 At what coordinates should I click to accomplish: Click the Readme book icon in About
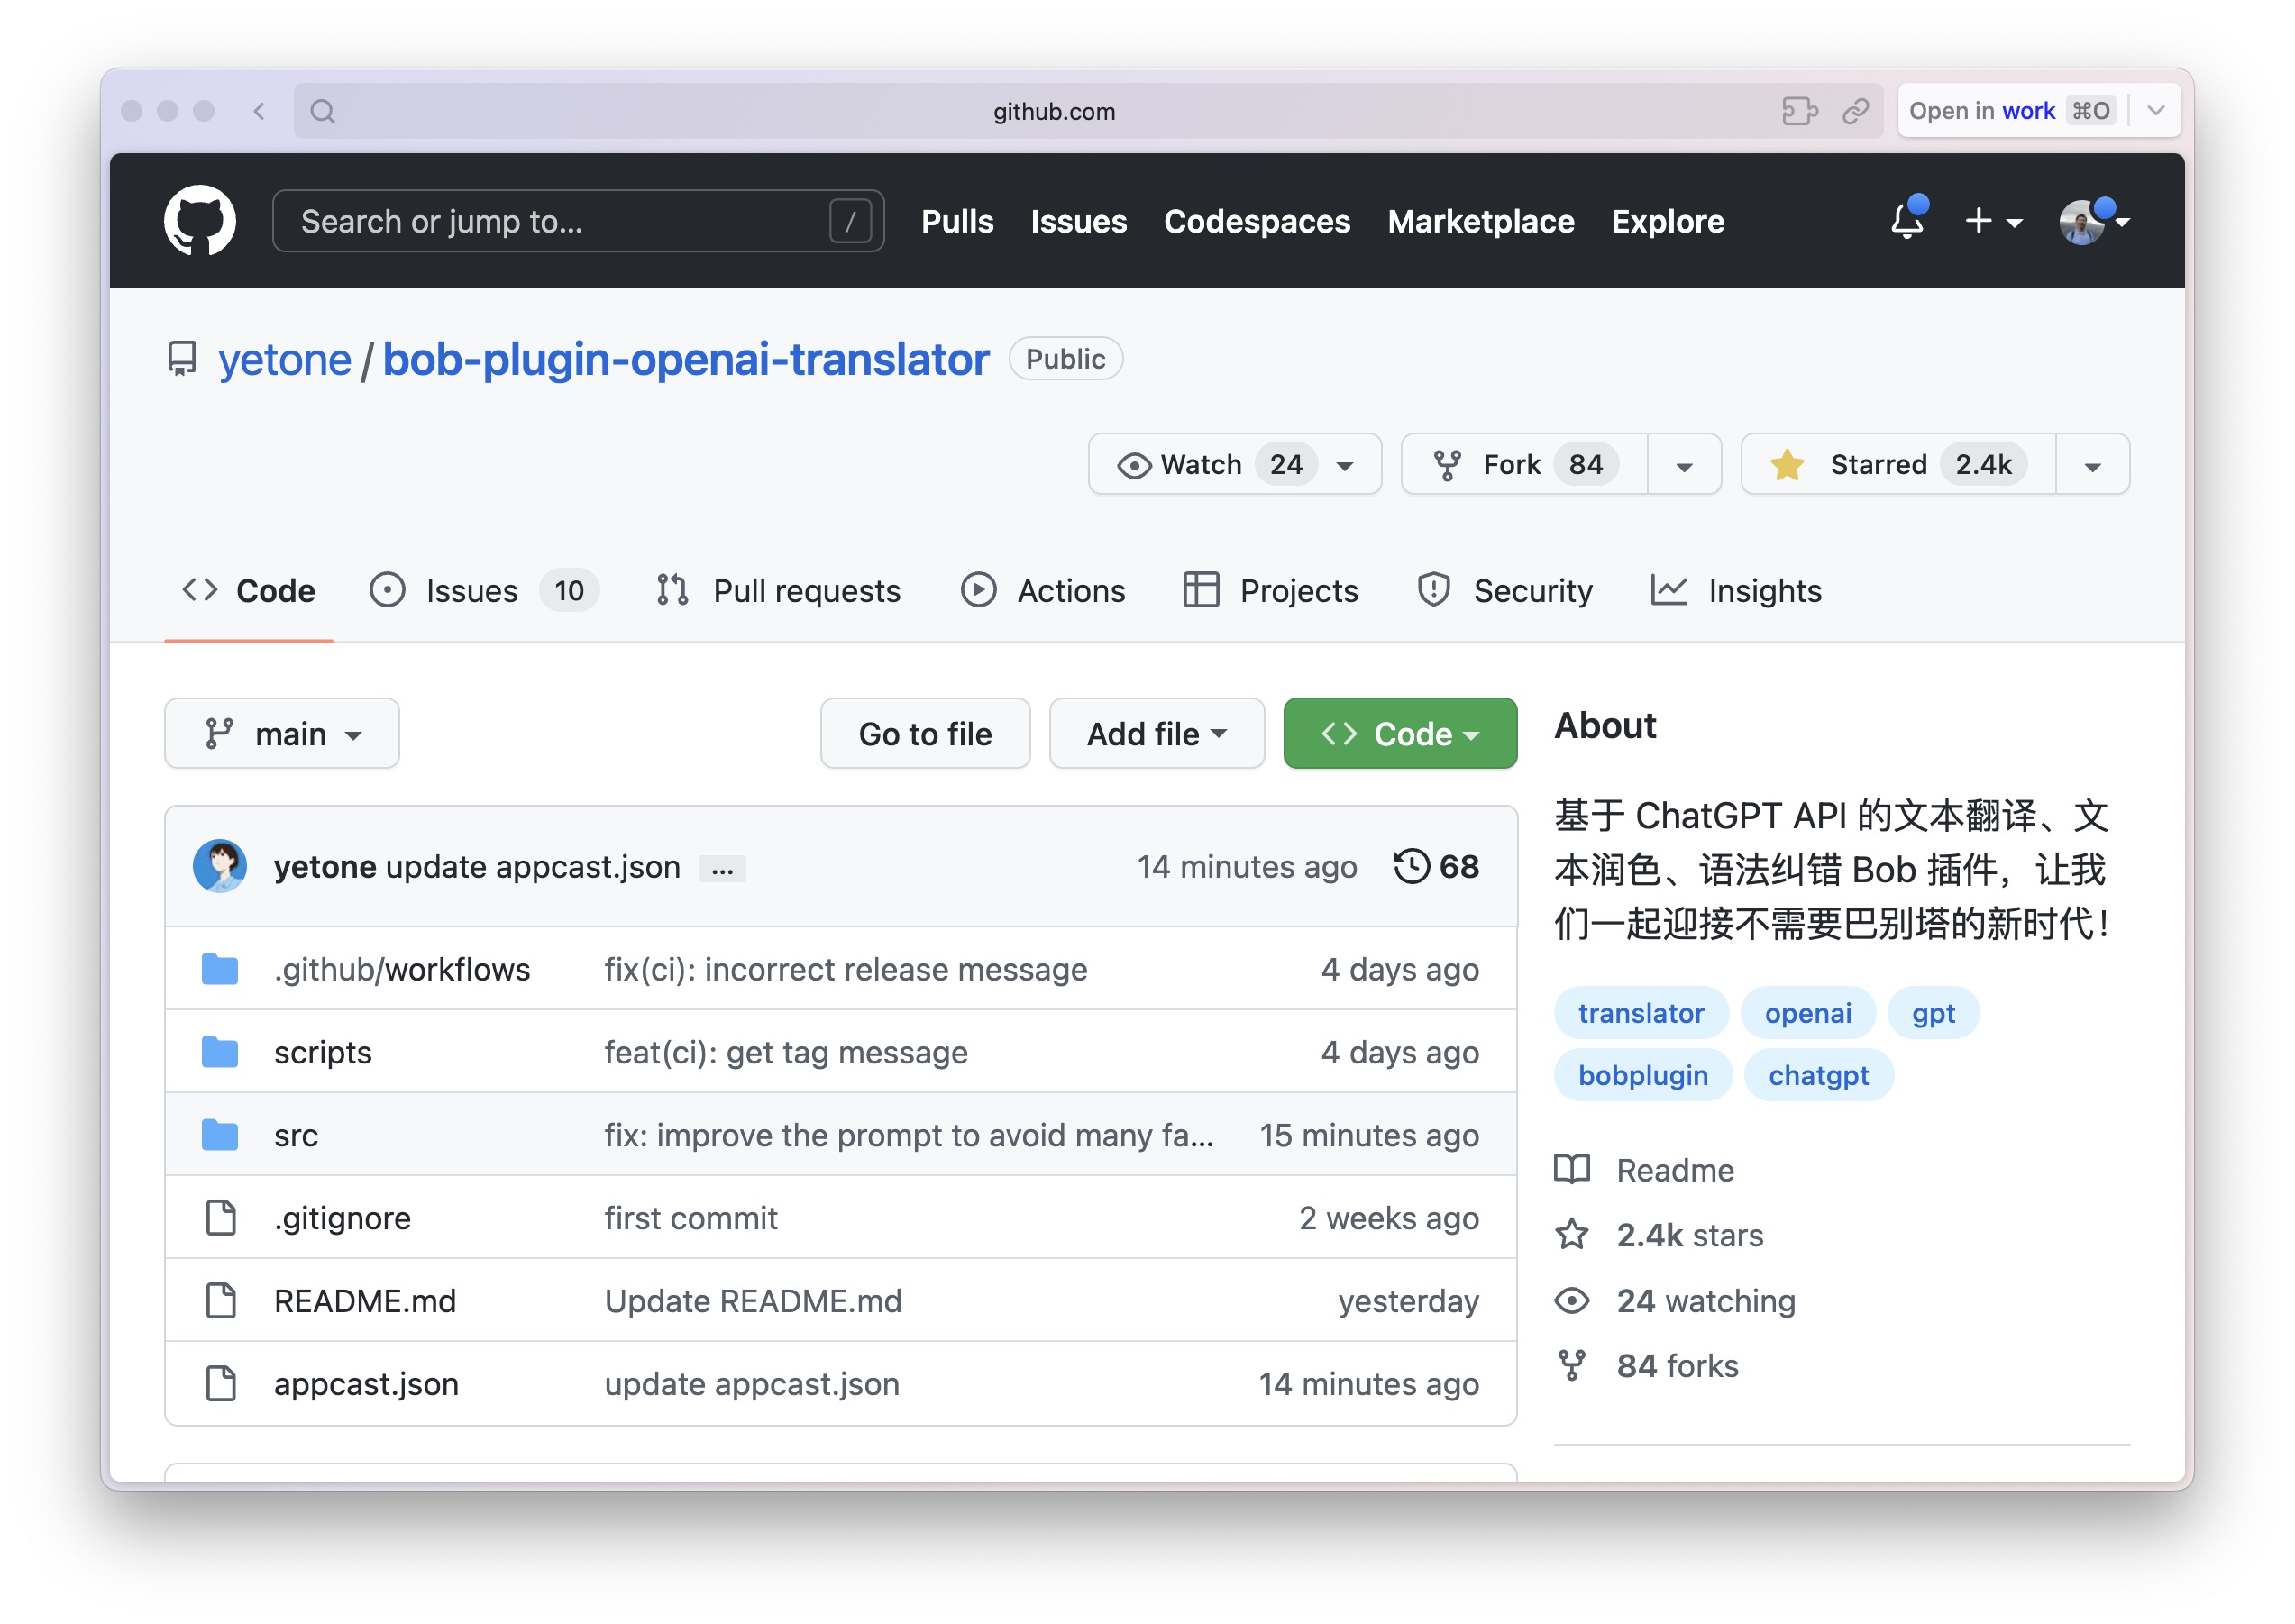(1573, 1169)
